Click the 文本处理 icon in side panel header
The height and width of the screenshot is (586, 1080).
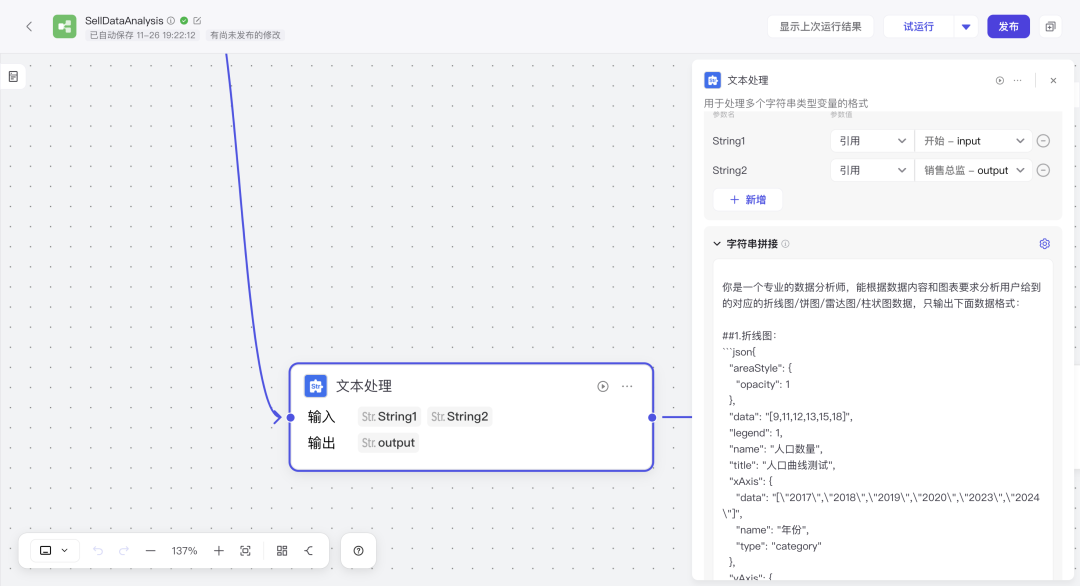tap(712, 81)
